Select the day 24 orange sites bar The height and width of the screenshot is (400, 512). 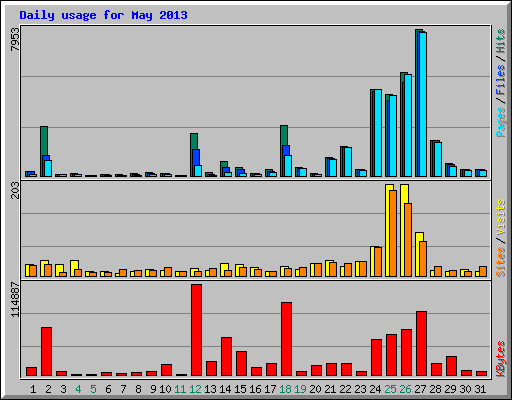pos(378,262)
